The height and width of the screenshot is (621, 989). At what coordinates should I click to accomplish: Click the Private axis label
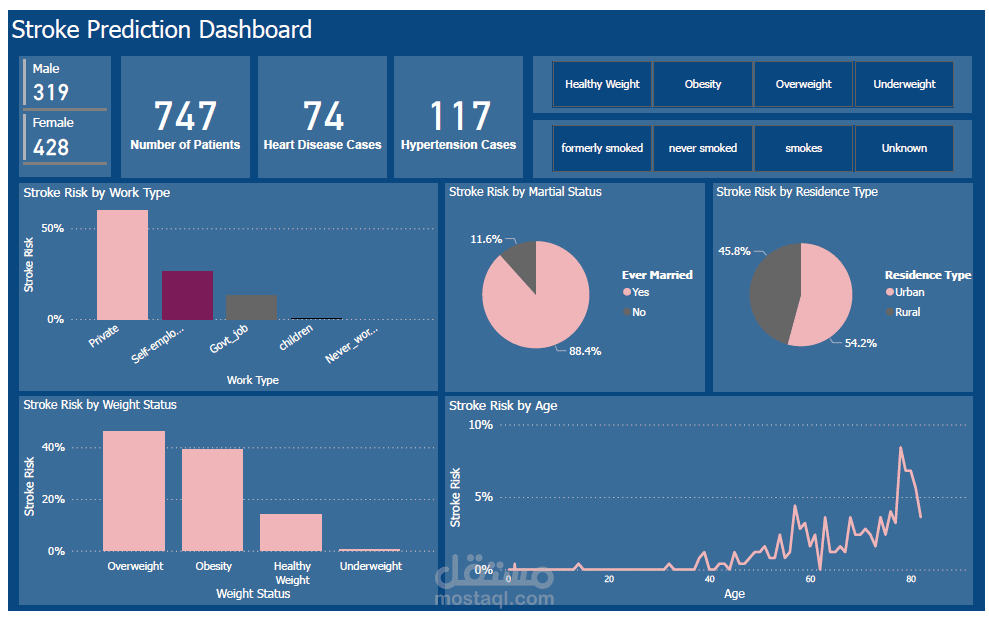click(104, 336)
